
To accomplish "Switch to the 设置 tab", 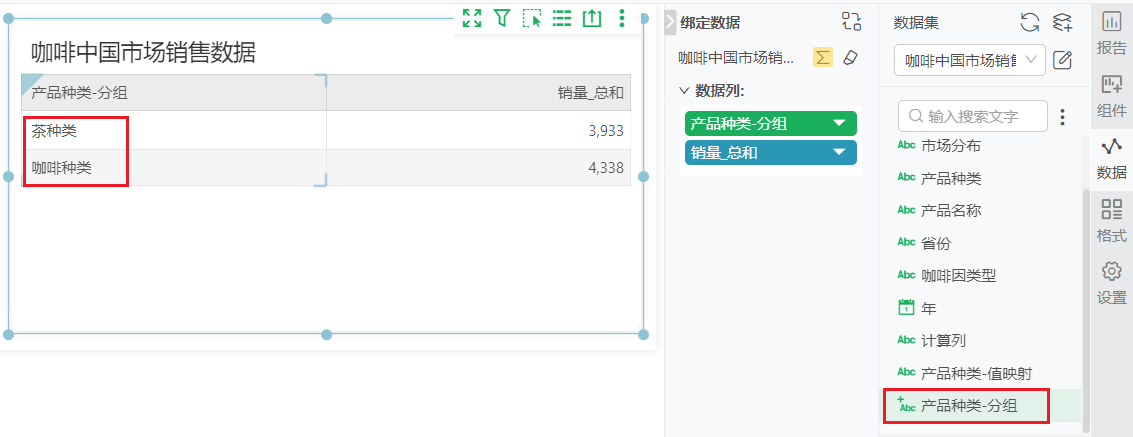I will tap(1111, 282).
